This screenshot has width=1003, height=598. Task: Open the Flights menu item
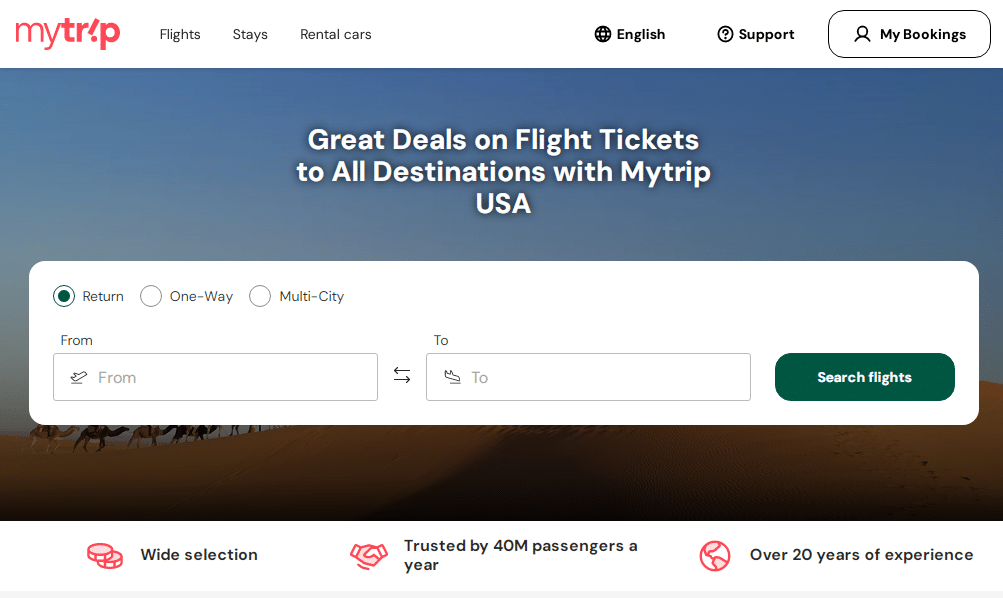180,35
